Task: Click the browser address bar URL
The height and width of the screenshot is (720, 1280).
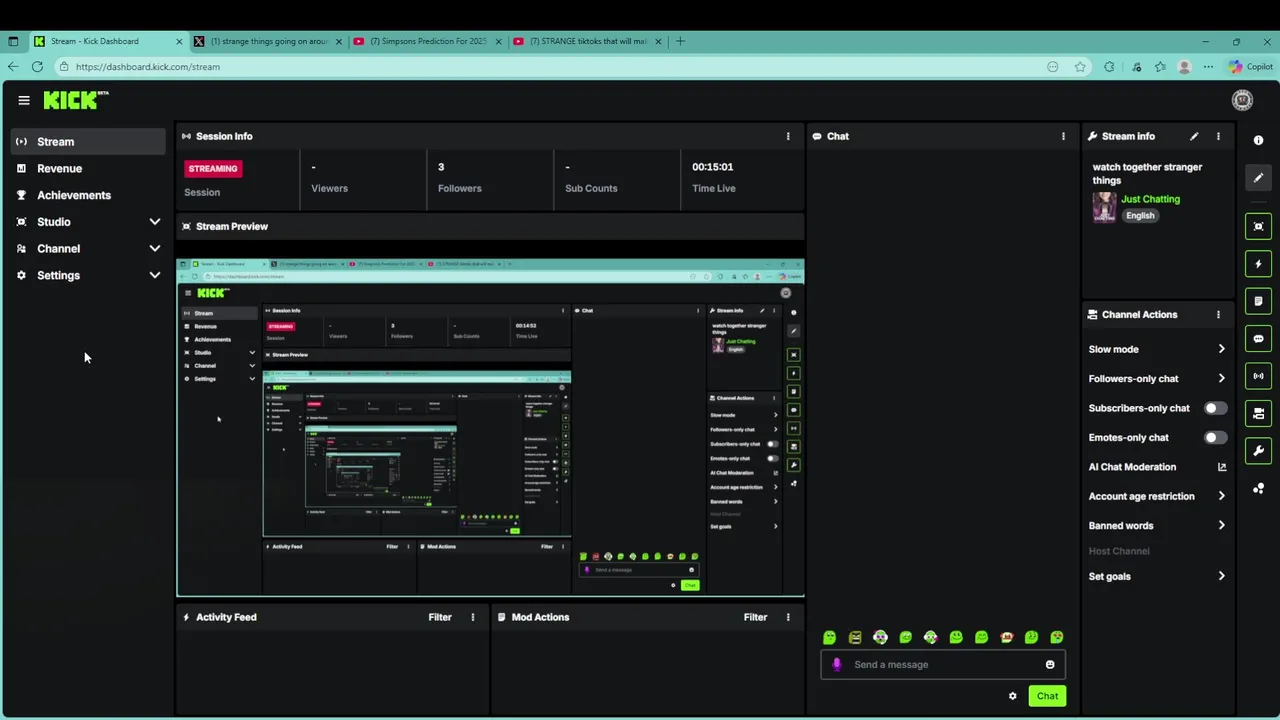Action: tap(148, 67)
